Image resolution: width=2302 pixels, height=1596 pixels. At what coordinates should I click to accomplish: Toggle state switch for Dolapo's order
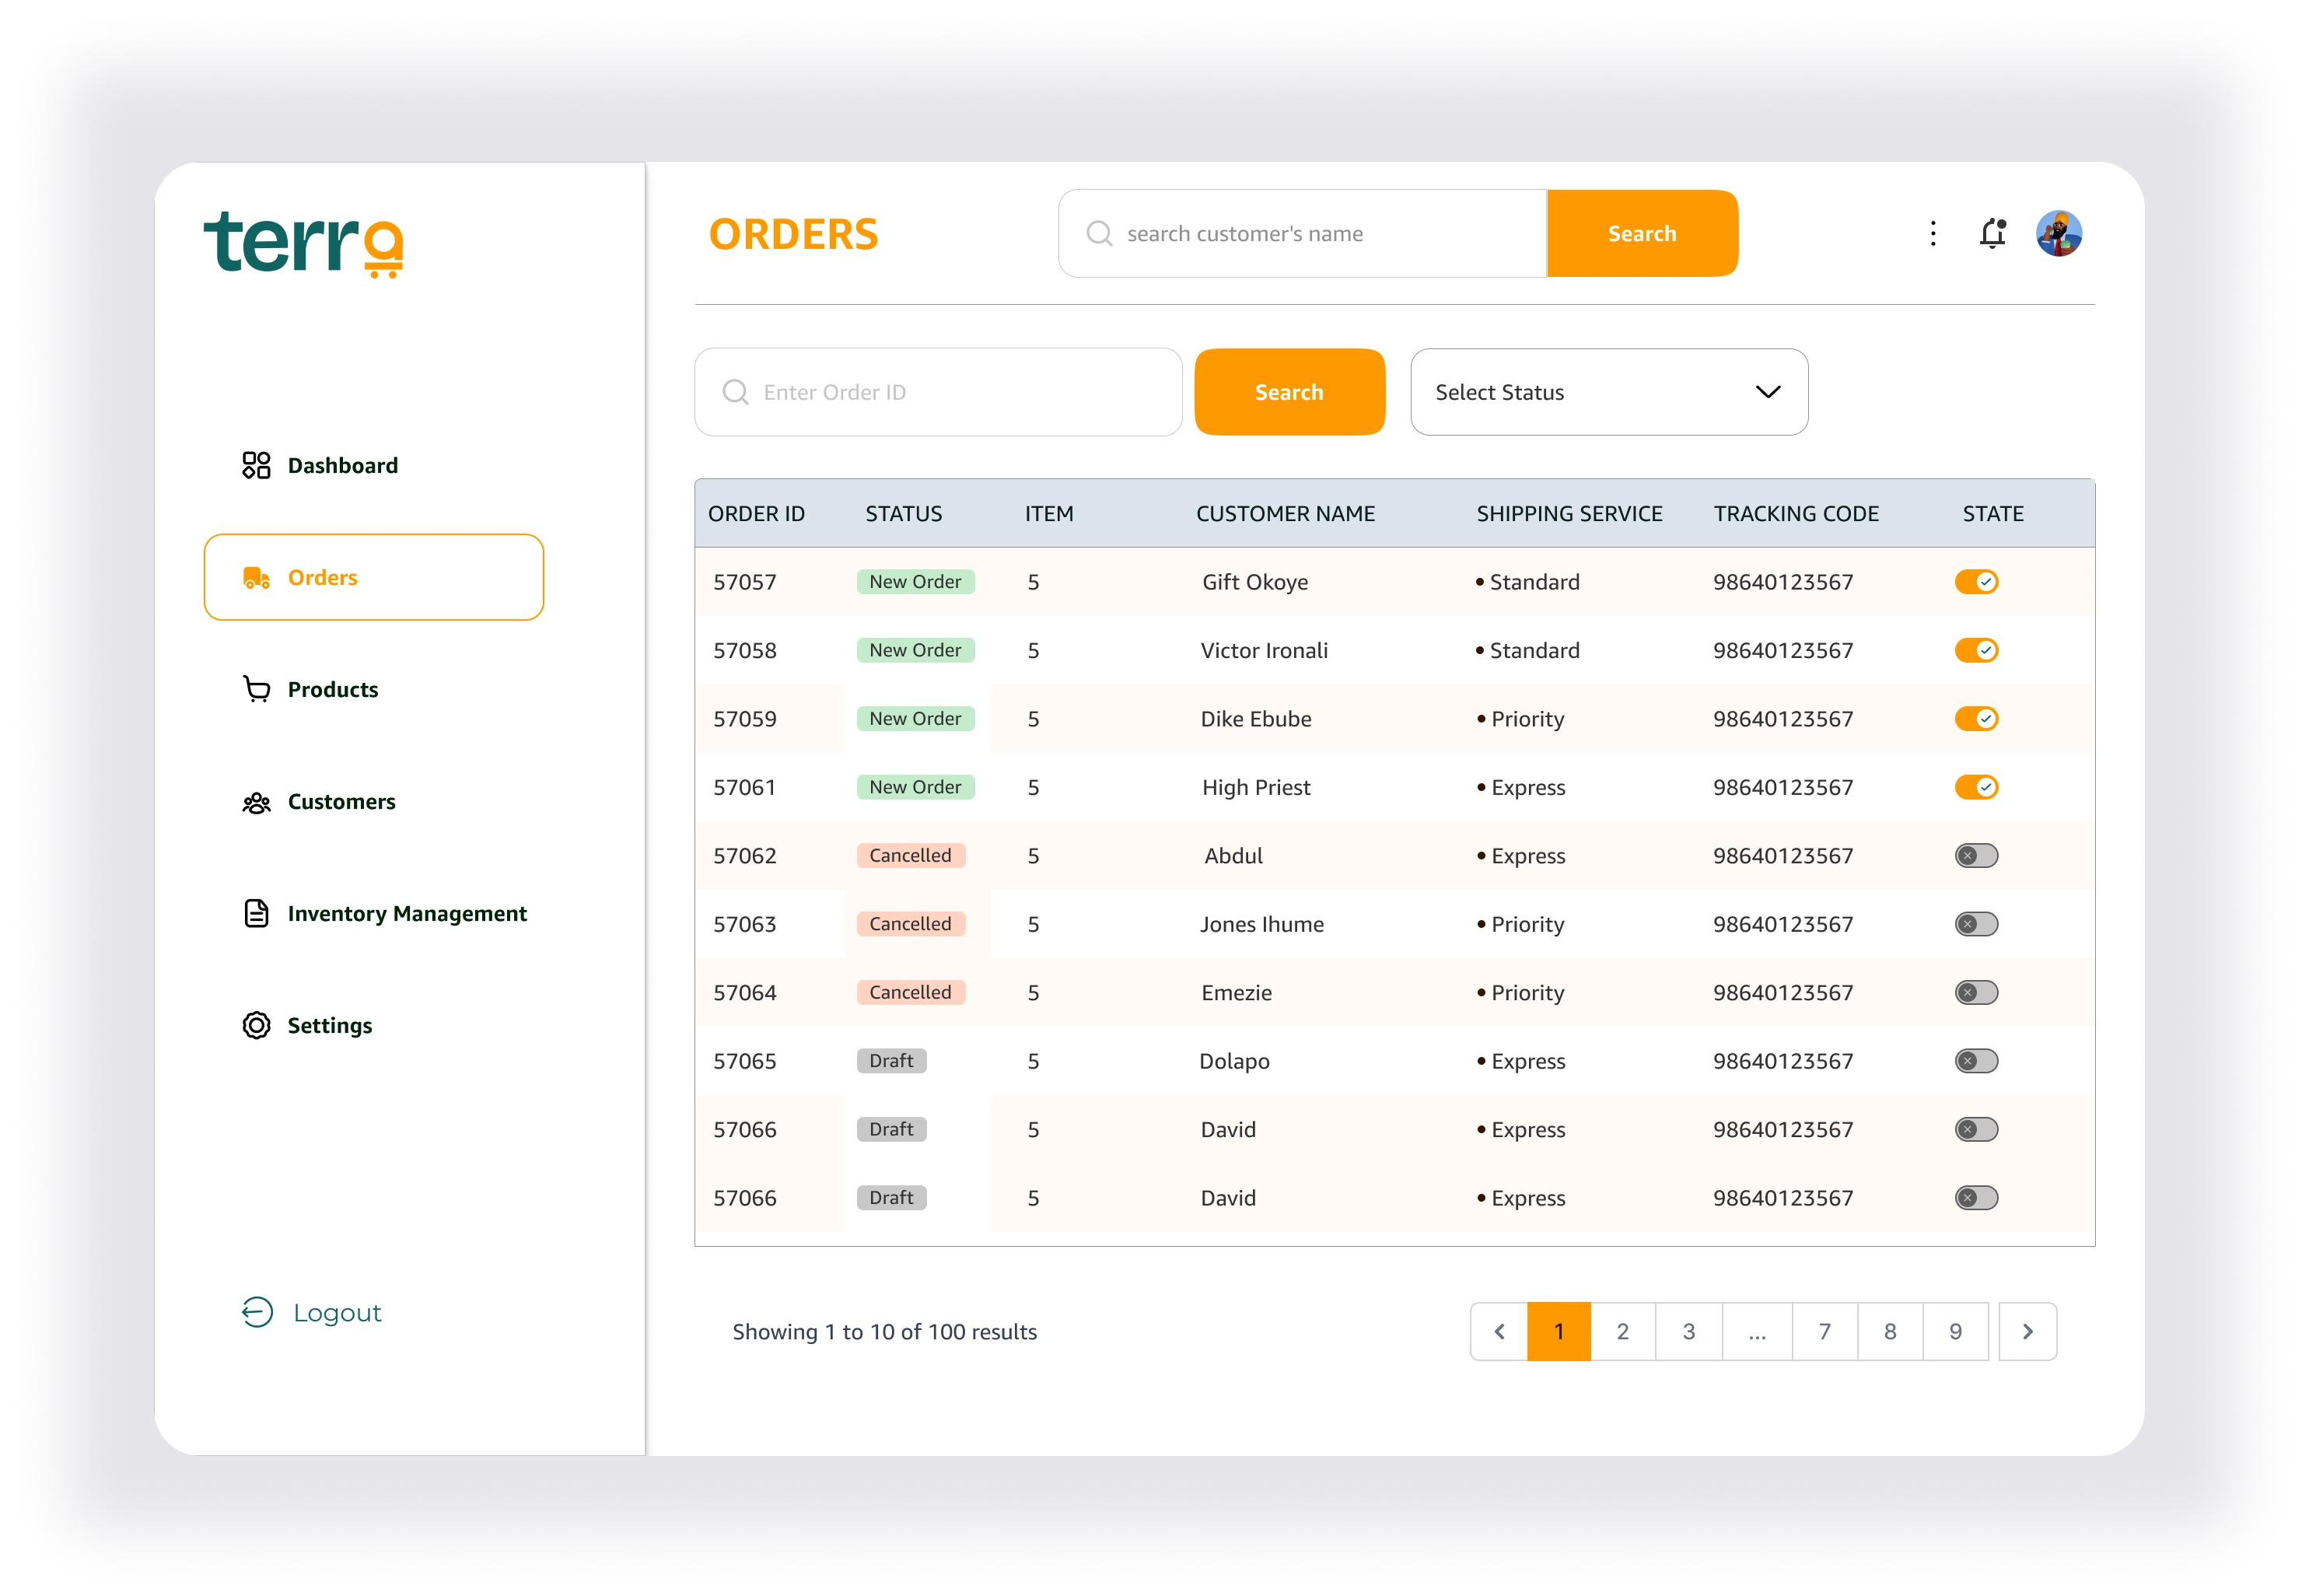(1976, 1061)
